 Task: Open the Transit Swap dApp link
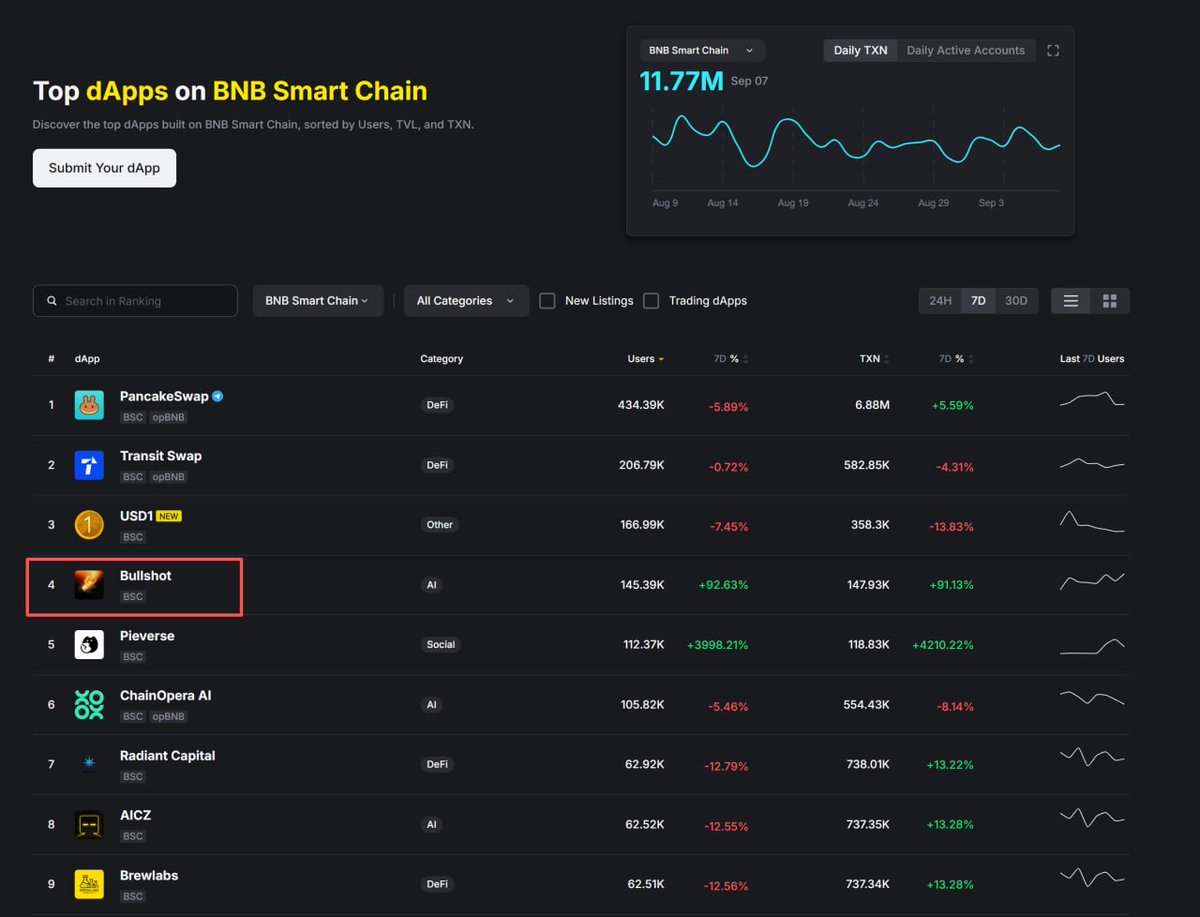[x=161, y=456]
